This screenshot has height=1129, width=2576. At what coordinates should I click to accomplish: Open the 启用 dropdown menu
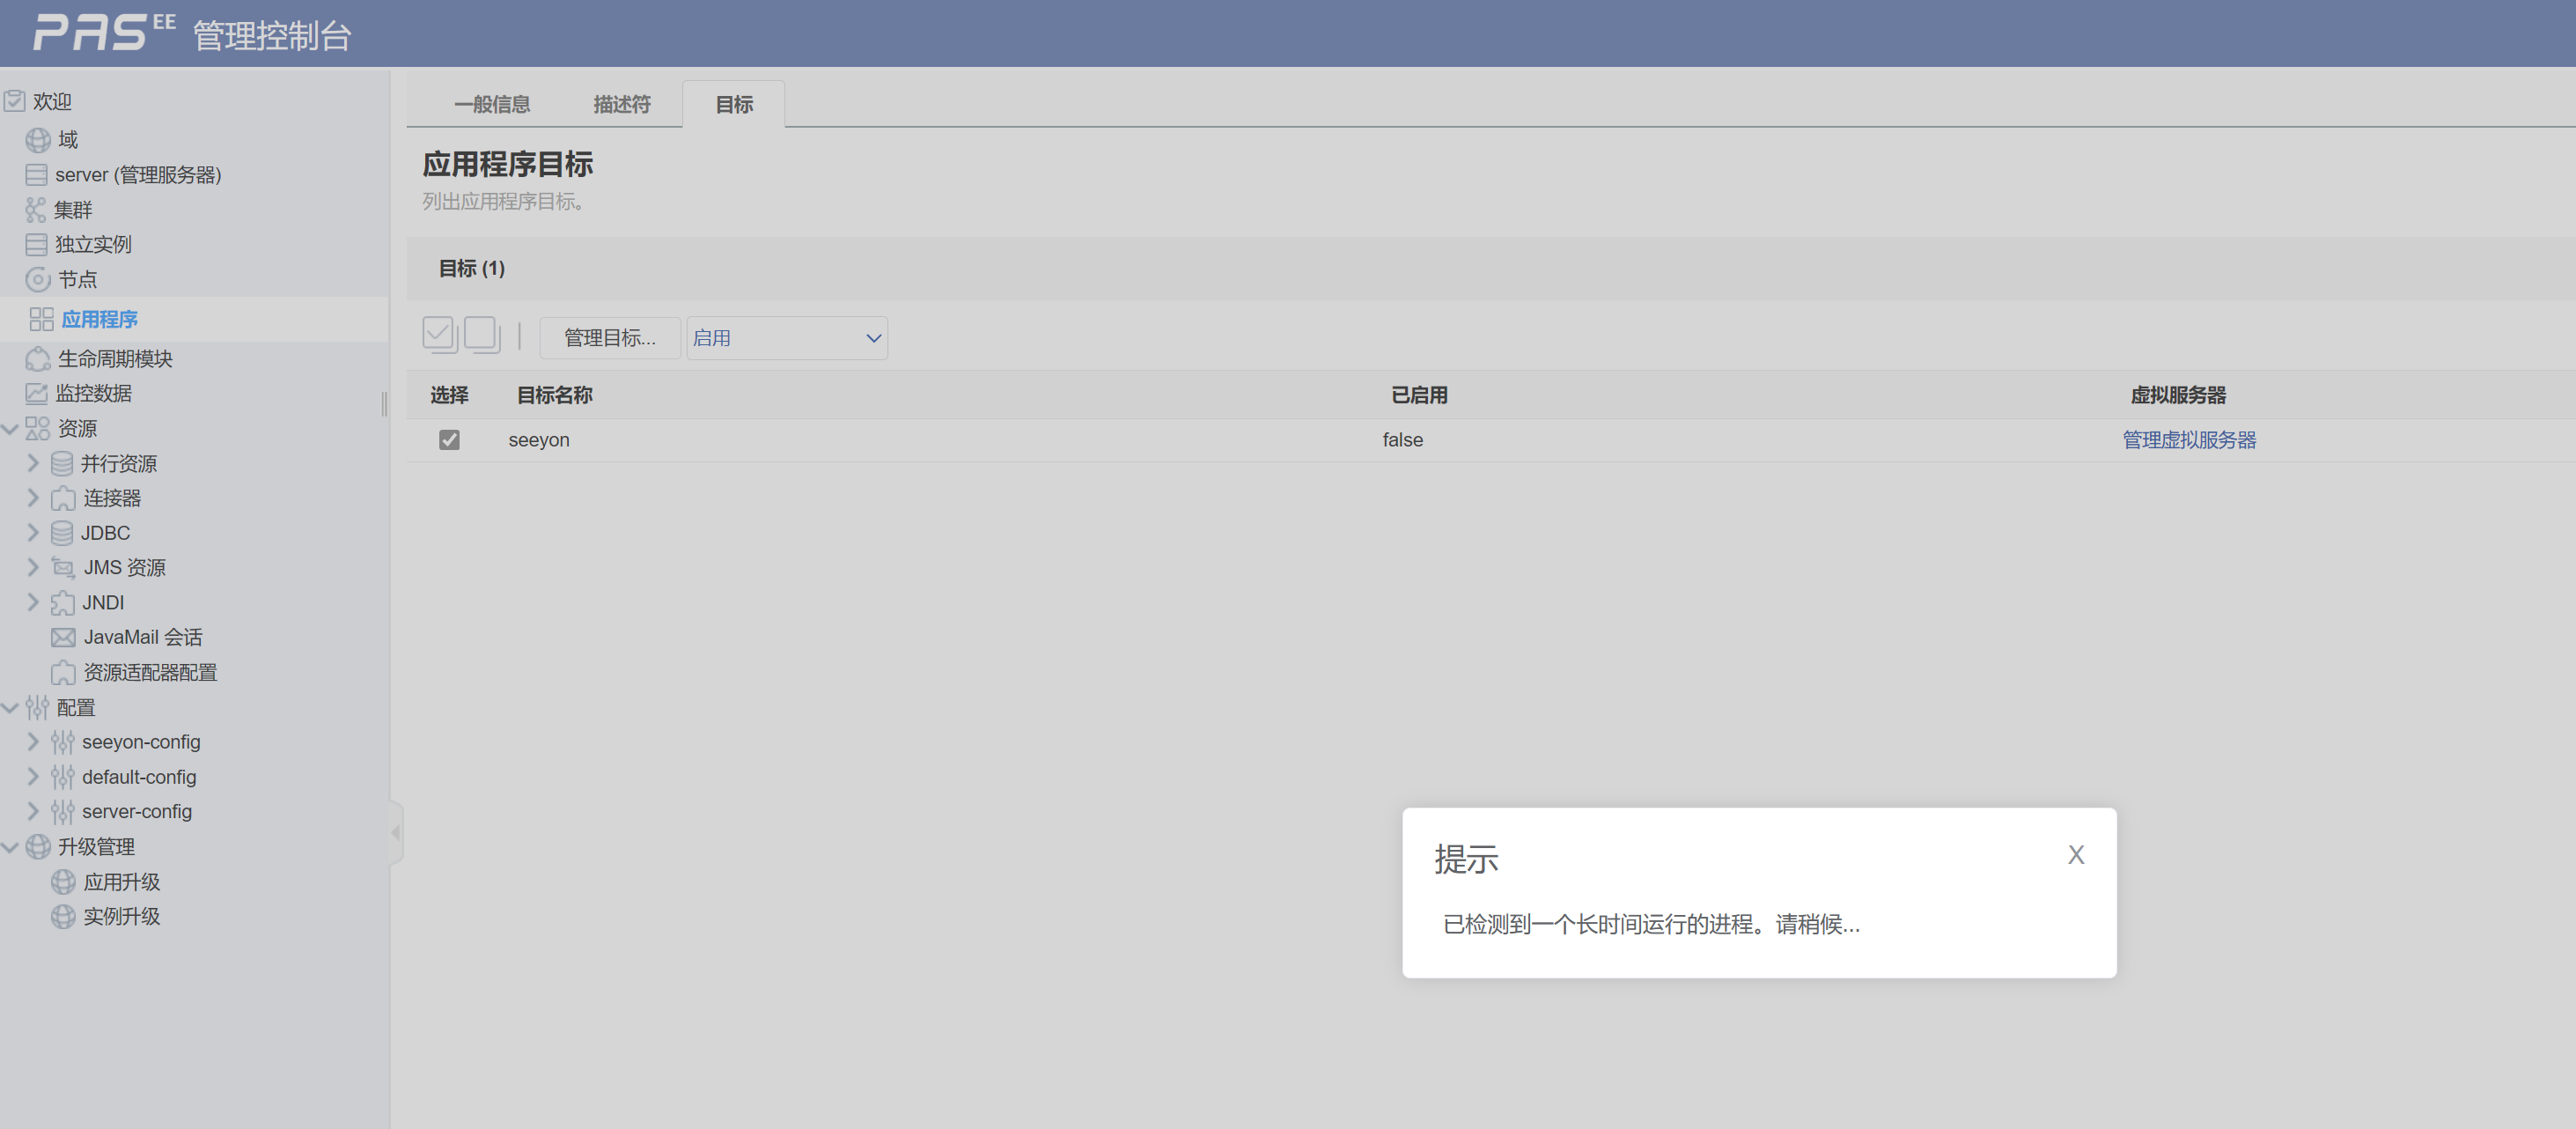(786, 338)
